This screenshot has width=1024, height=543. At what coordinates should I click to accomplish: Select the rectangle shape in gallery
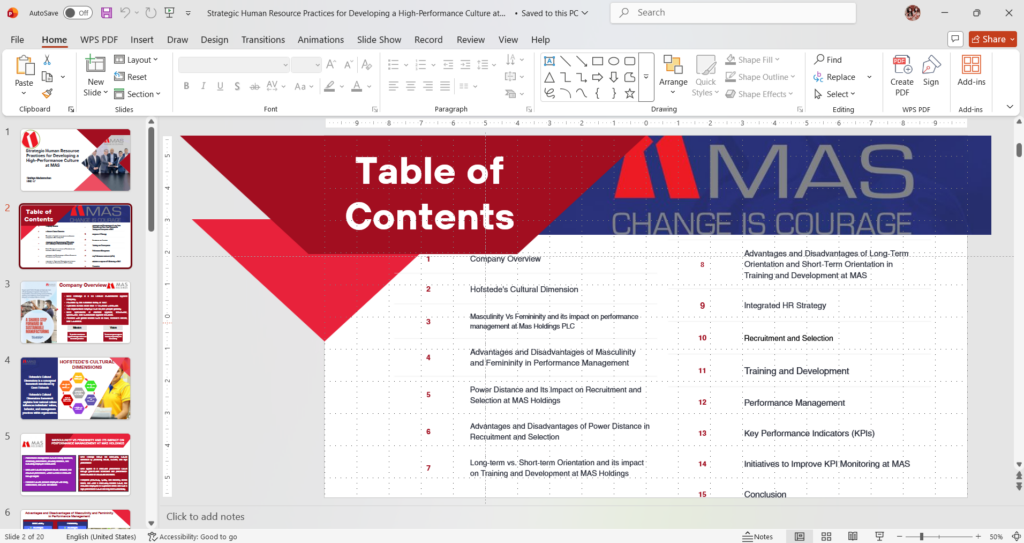click(598, 61)
